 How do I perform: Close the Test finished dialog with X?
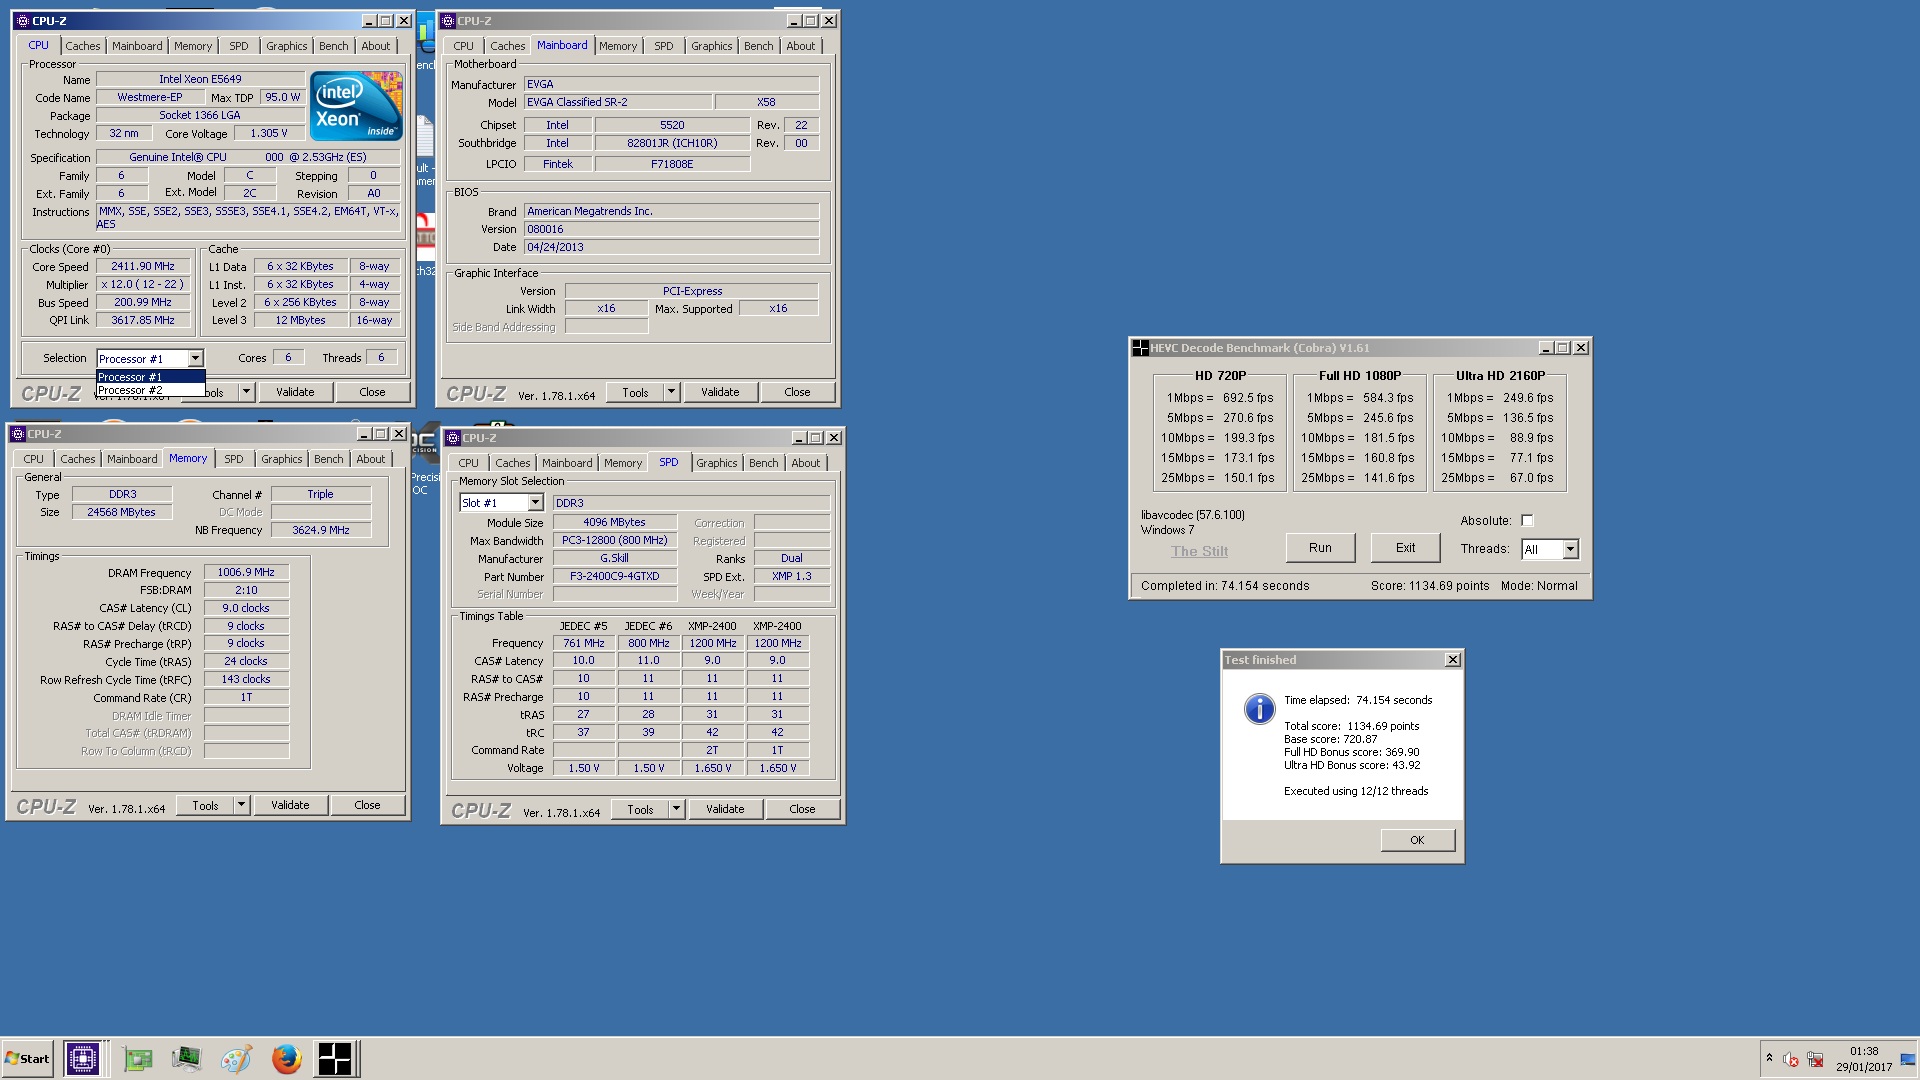tap(1453, 660)
